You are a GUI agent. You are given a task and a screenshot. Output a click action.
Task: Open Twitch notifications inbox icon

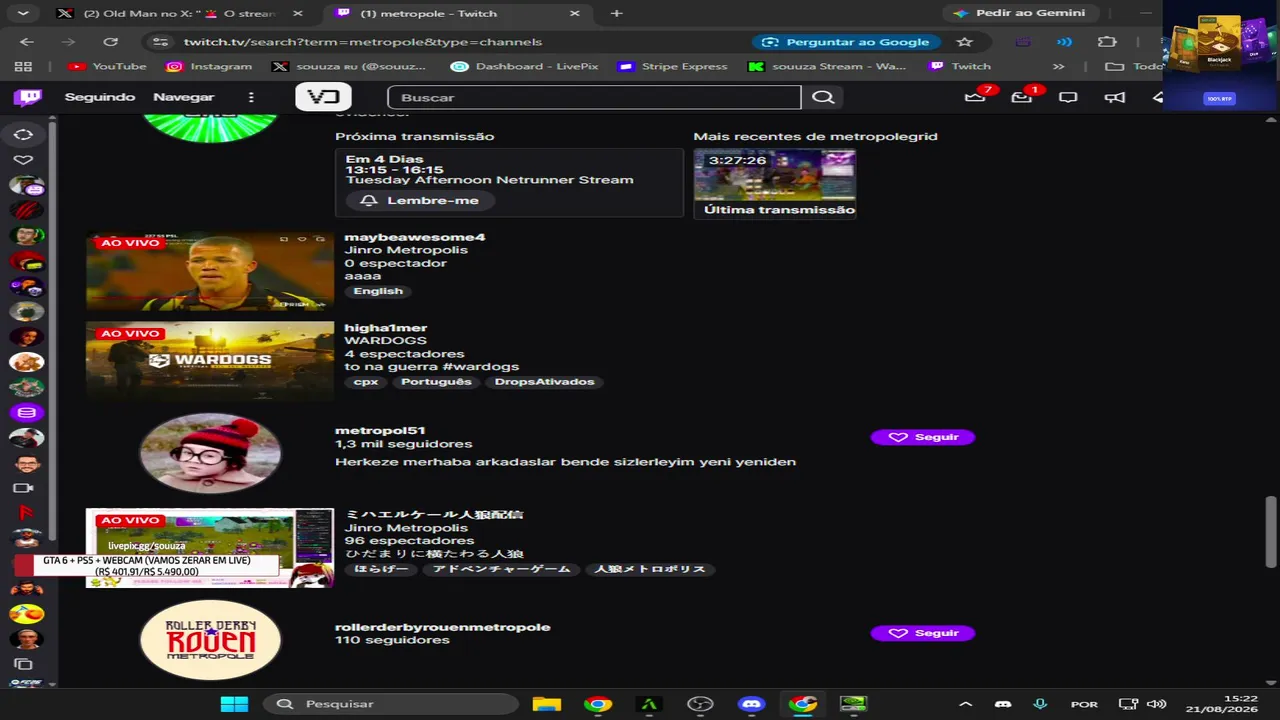(1021, 97)
